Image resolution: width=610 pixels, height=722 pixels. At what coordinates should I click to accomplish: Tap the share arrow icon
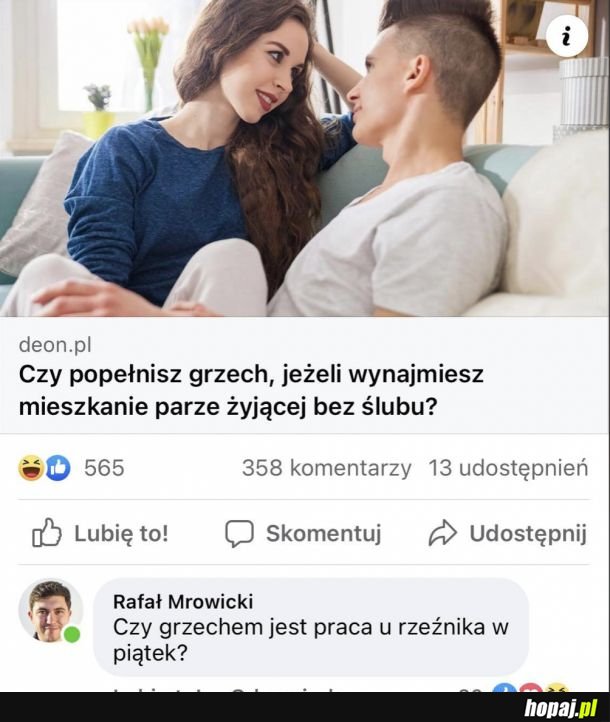point(442,533)
